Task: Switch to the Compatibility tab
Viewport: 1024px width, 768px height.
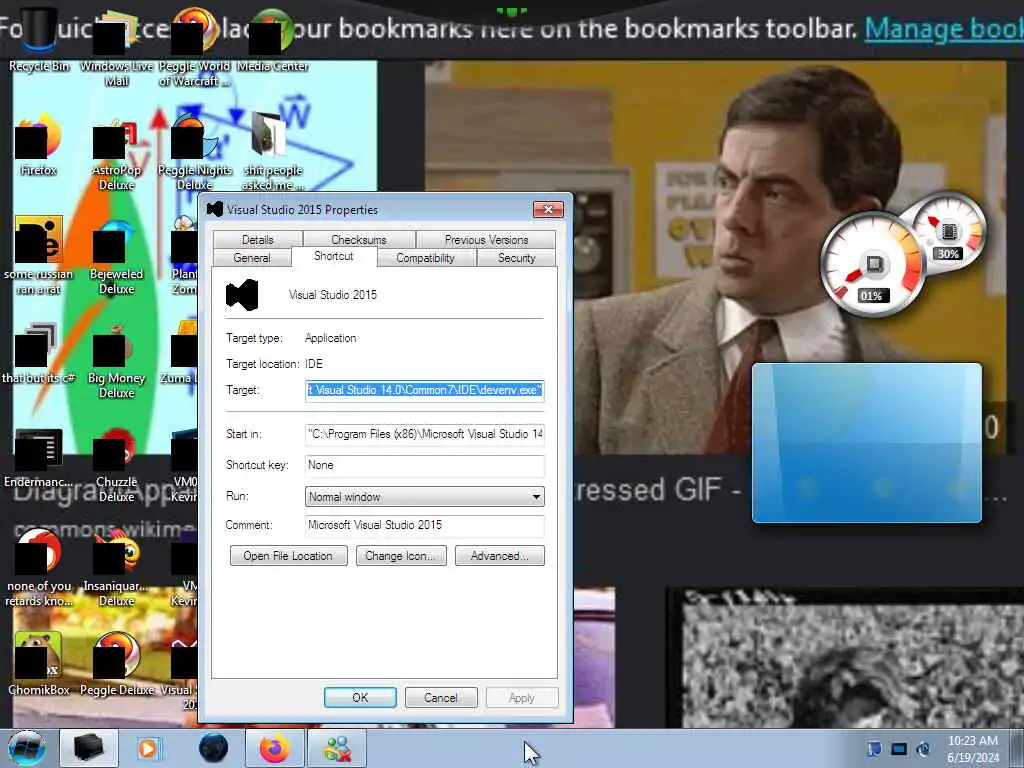Action: [425, 258]
